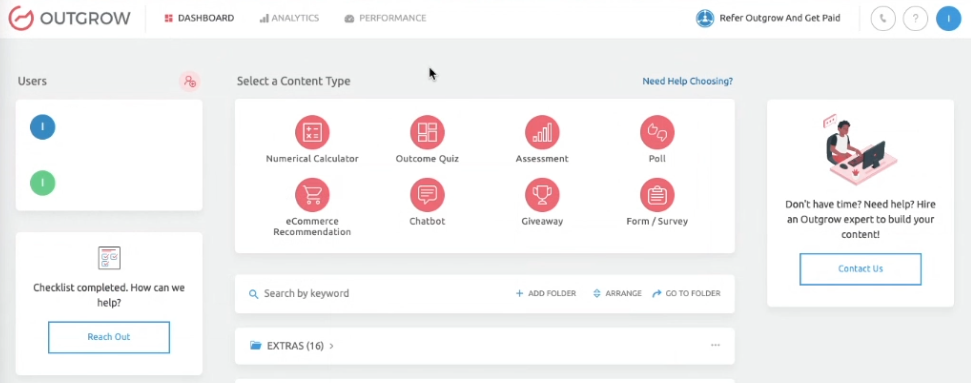Image resolution: width=971 pixels, height=383 pixels.
Task: Click the phone call icon
Action: point(882,19)
